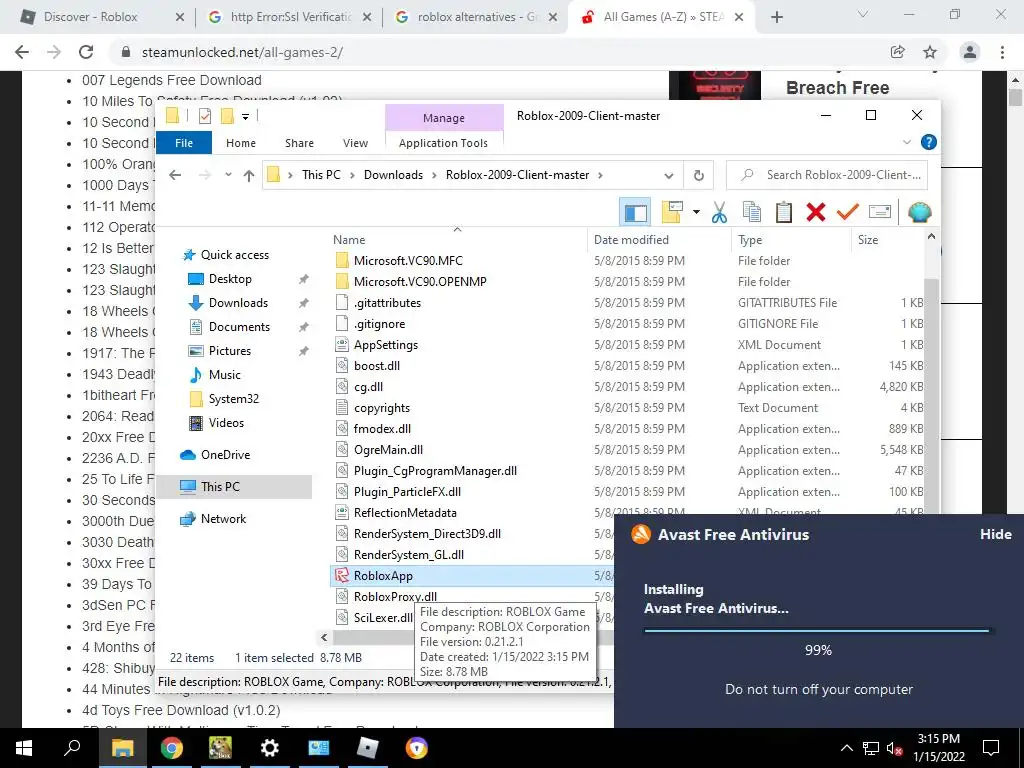This screenshot has height=768, width=1024.
Task: Click the Copy icon in Explorer toolbar
Action: [752, 212]
